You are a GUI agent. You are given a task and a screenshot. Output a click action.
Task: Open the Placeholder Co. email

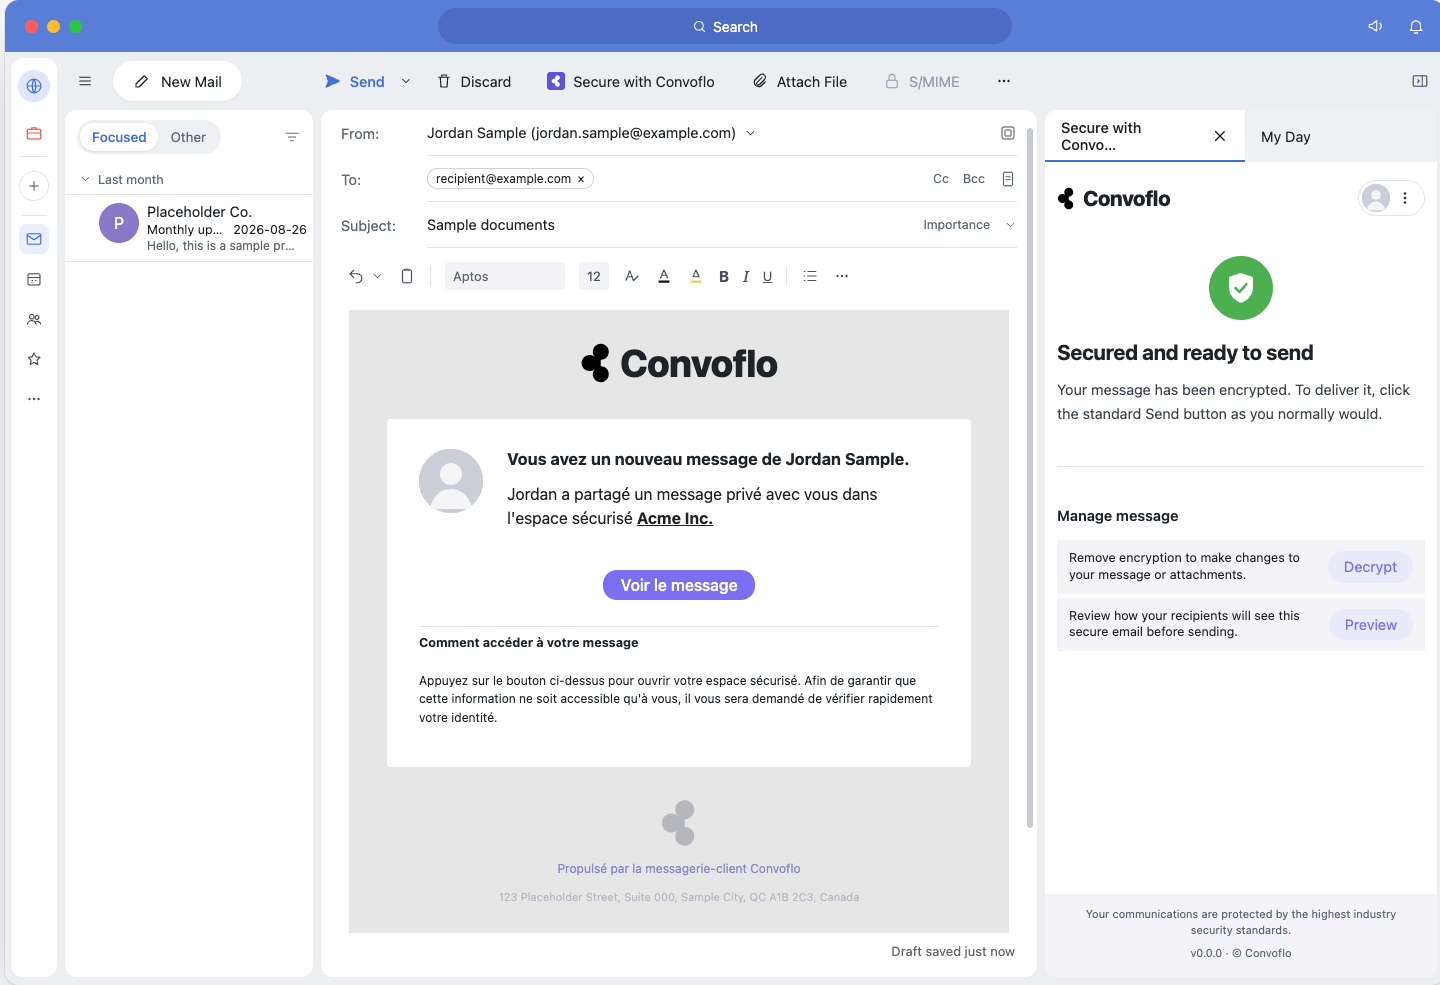[x=189, y=228]
